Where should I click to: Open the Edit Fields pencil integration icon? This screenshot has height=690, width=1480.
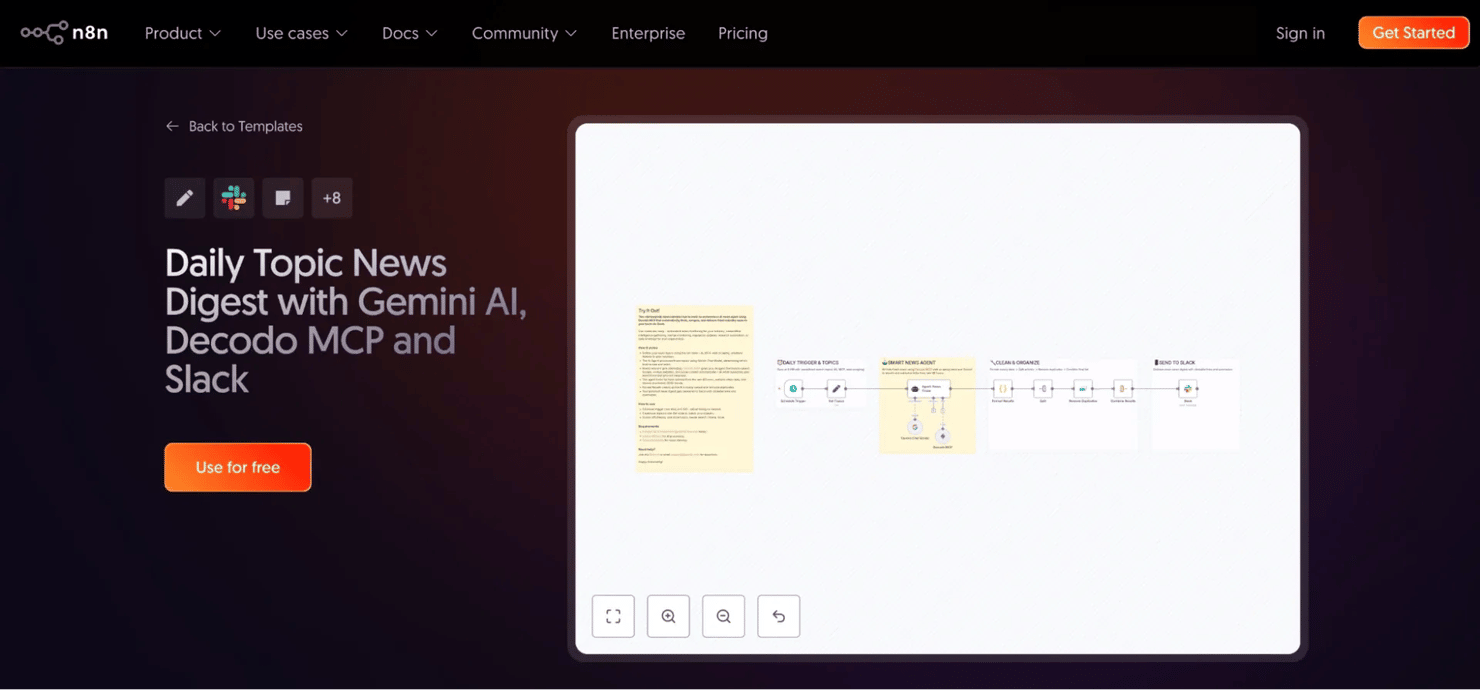point(185,198)
